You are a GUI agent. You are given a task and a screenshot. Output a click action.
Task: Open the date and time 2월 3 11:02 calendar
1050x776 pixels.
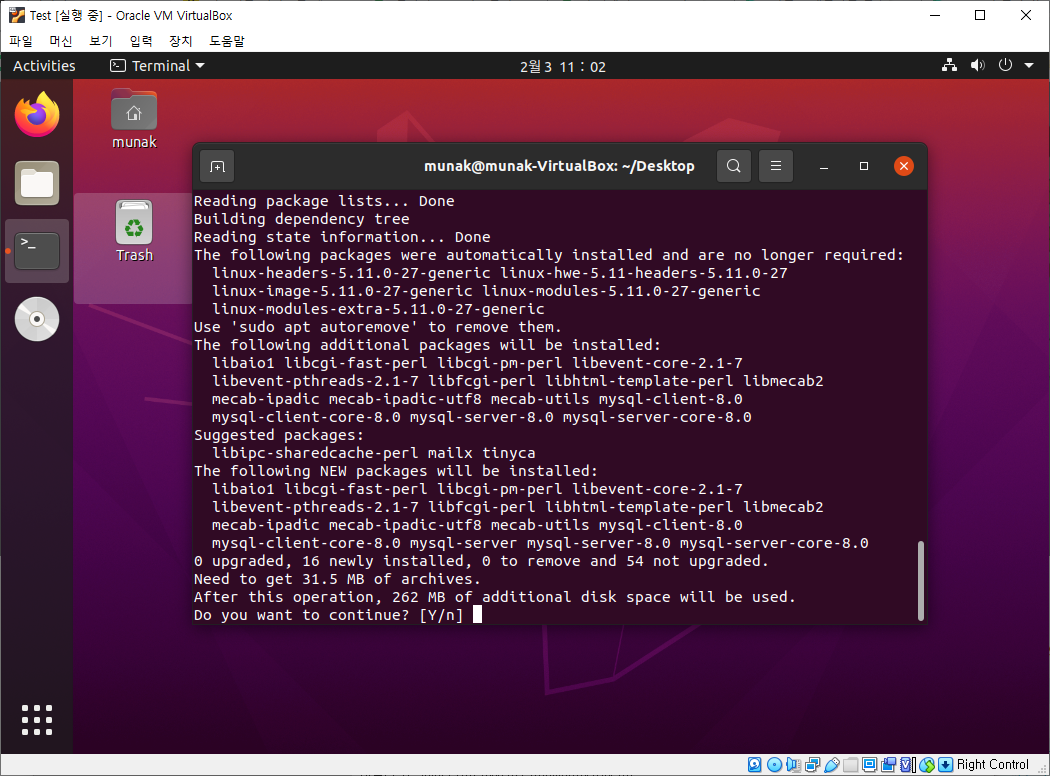point(562,66)
